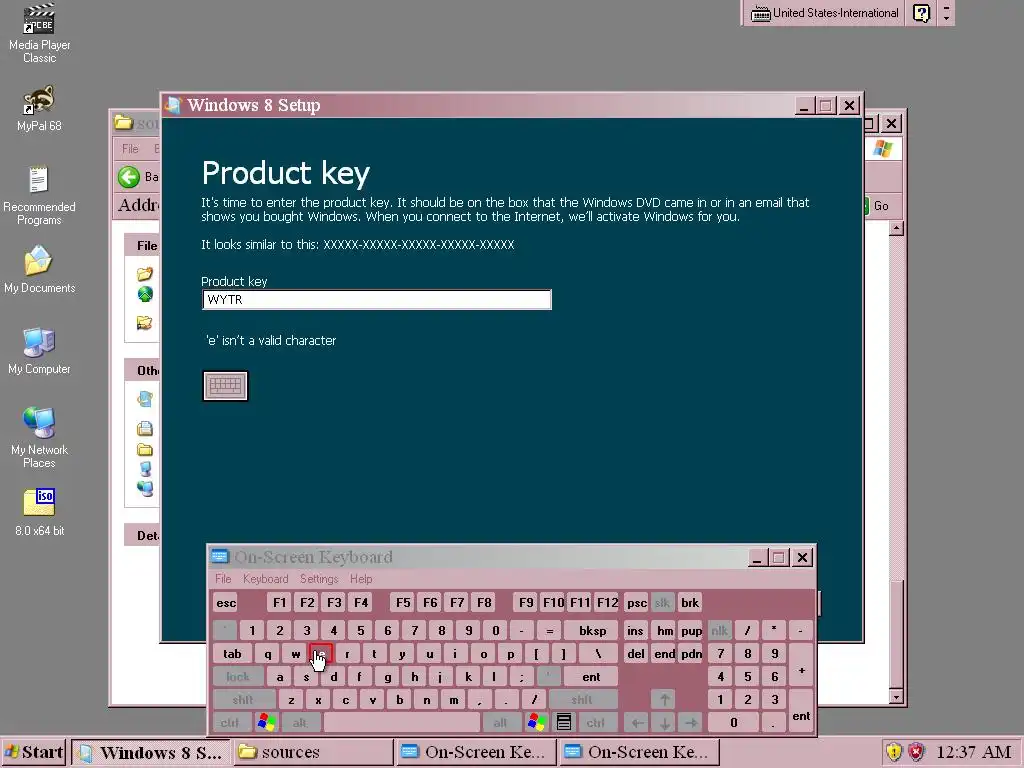Click the right Windows logo key on keyboard

(537, 722)
